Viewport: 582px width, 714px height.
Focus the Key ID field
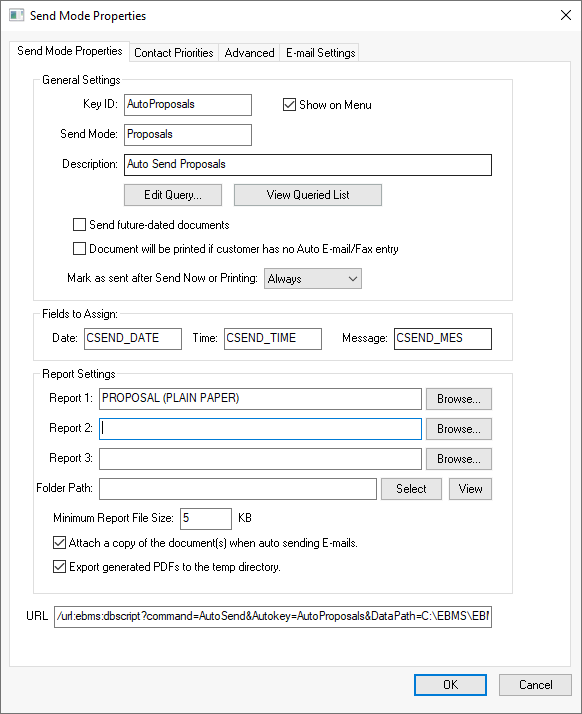point(188,105)
